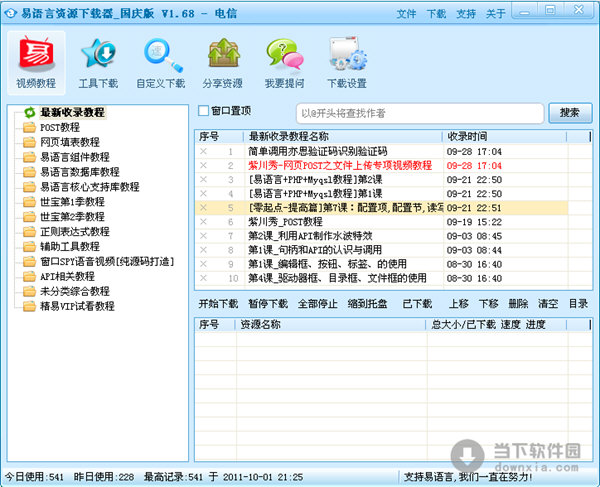Image resolution: width=600 pixels, height=487 pixels.
Task: Click the 搜索 search button
Action: point(570,113)
